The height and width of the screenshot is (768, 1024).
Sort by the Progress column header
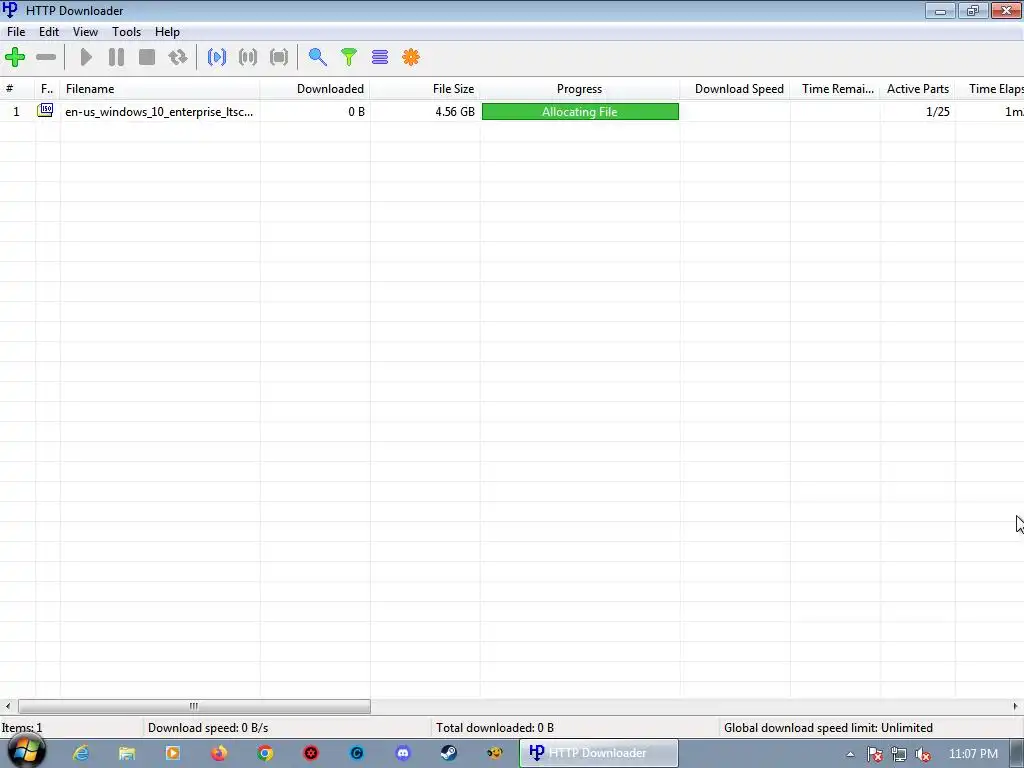tap(580, 89)
